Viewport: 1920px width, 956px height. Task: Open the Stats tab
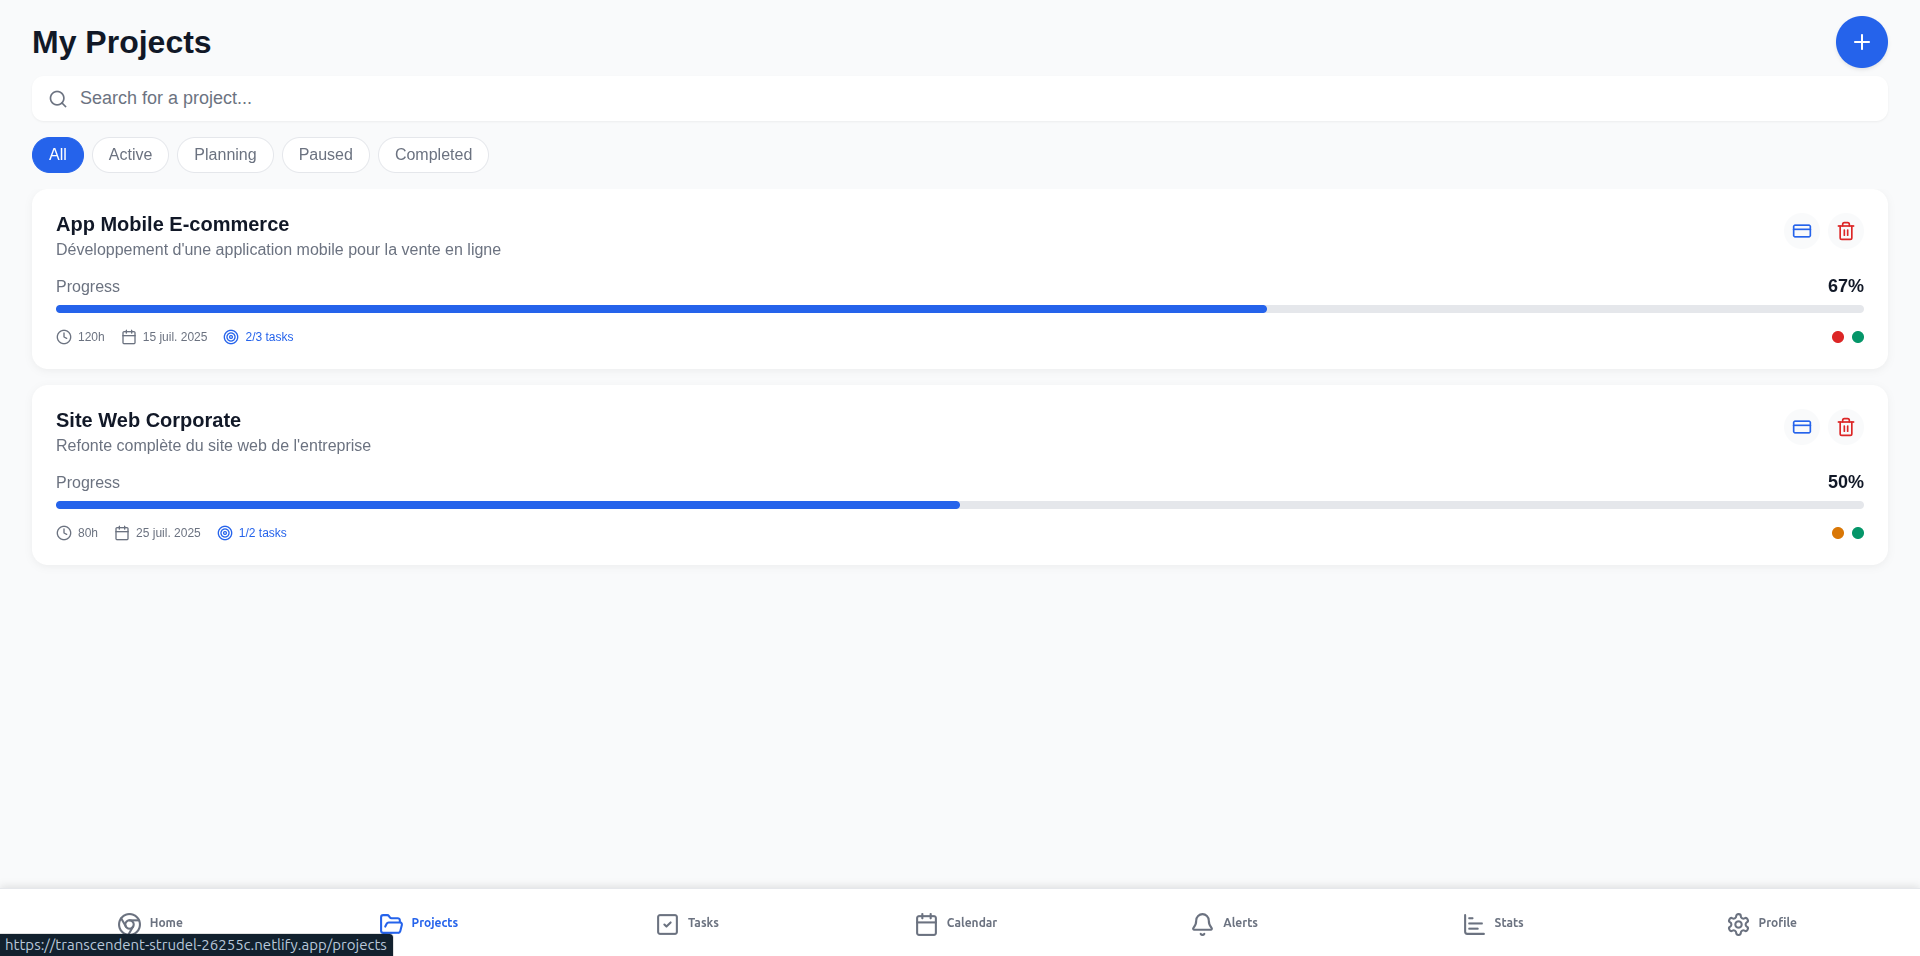click(1493, 923)
